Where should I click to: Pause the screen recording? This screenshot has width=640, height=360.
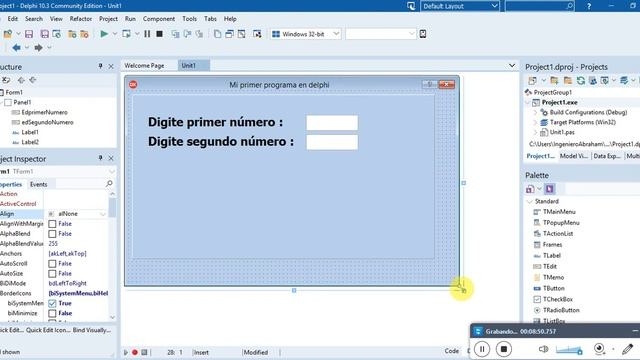pos(482,349)
